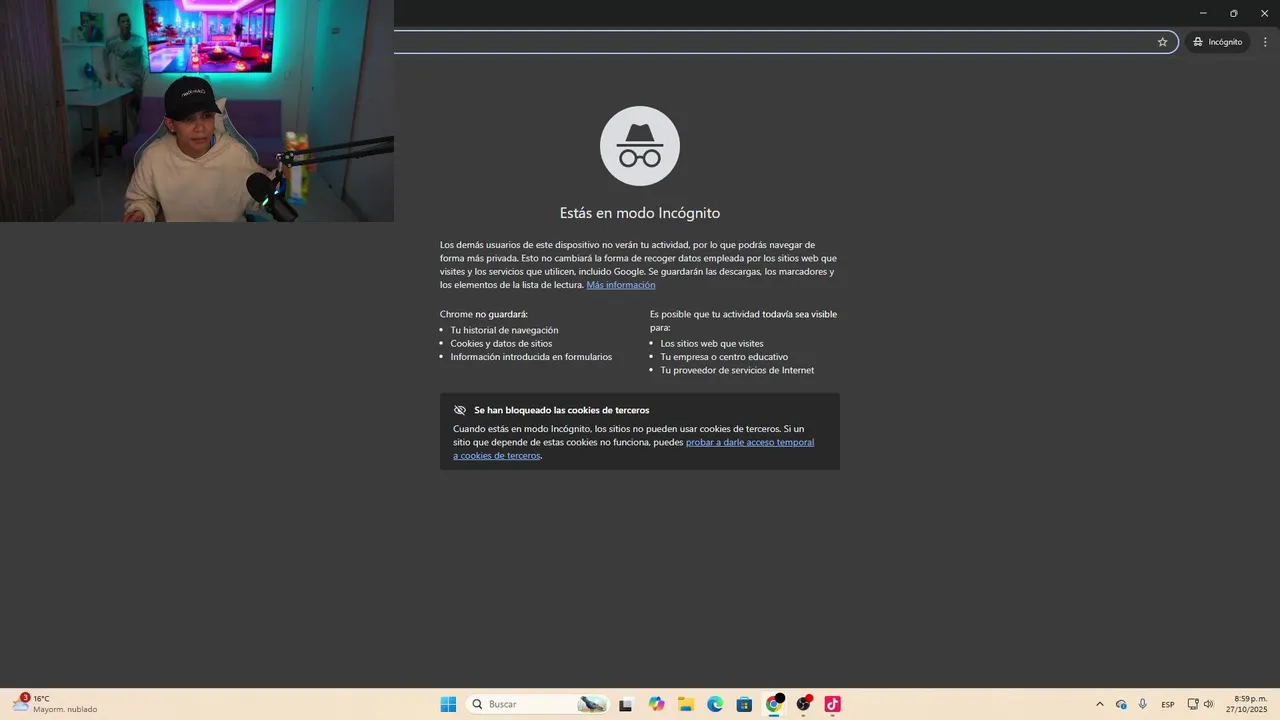Open File Explorer from the taskbar
Screen dimensions: 1280x720
[686, 704]
